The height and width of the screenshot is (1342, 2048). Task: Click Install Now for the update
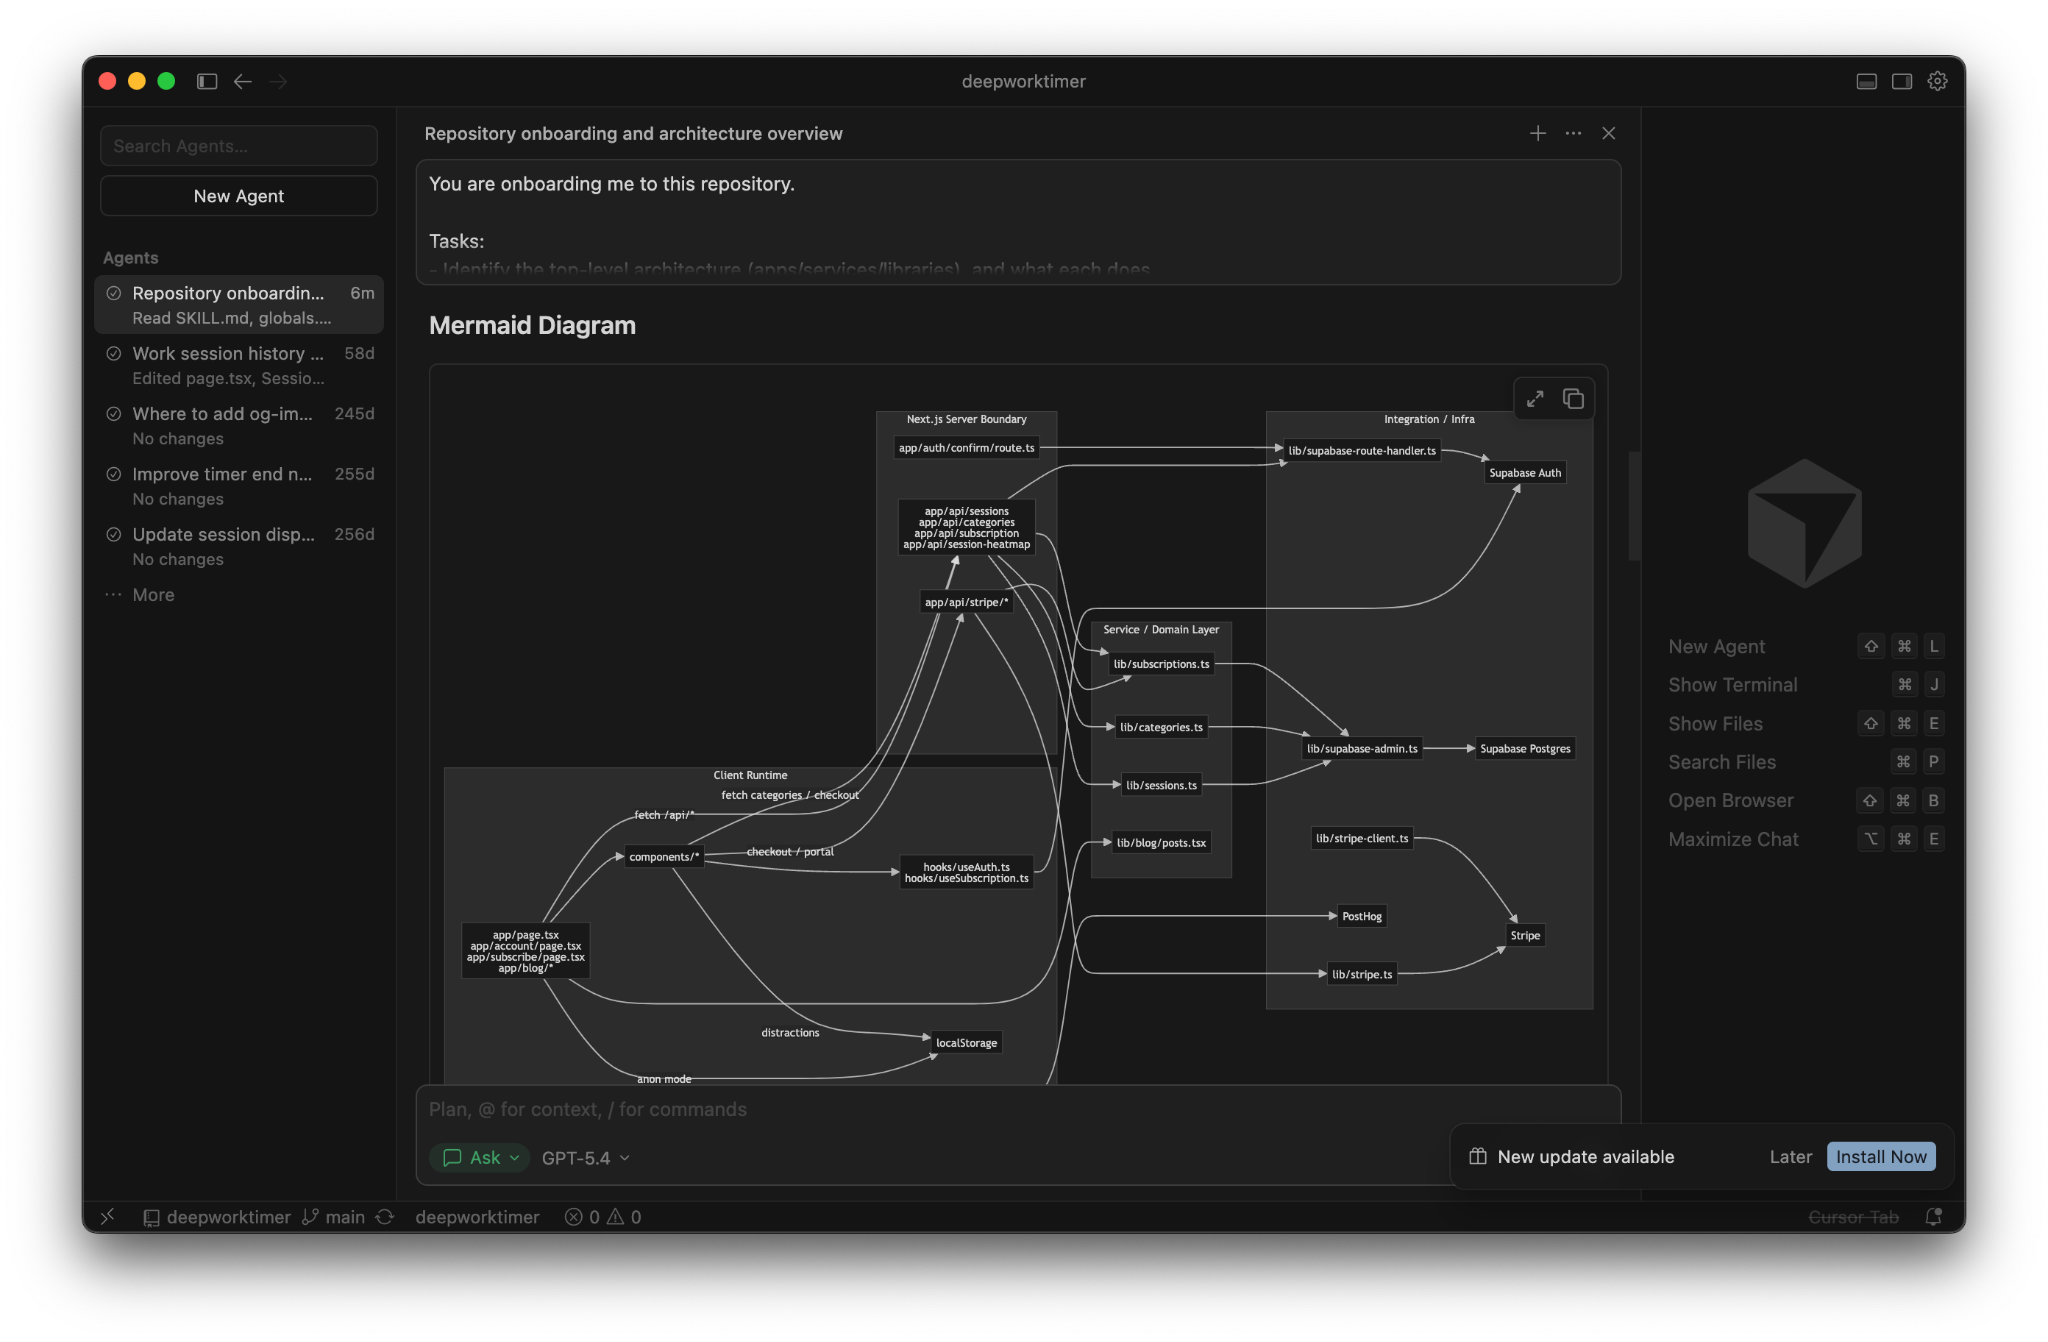coord(1881,1157)
